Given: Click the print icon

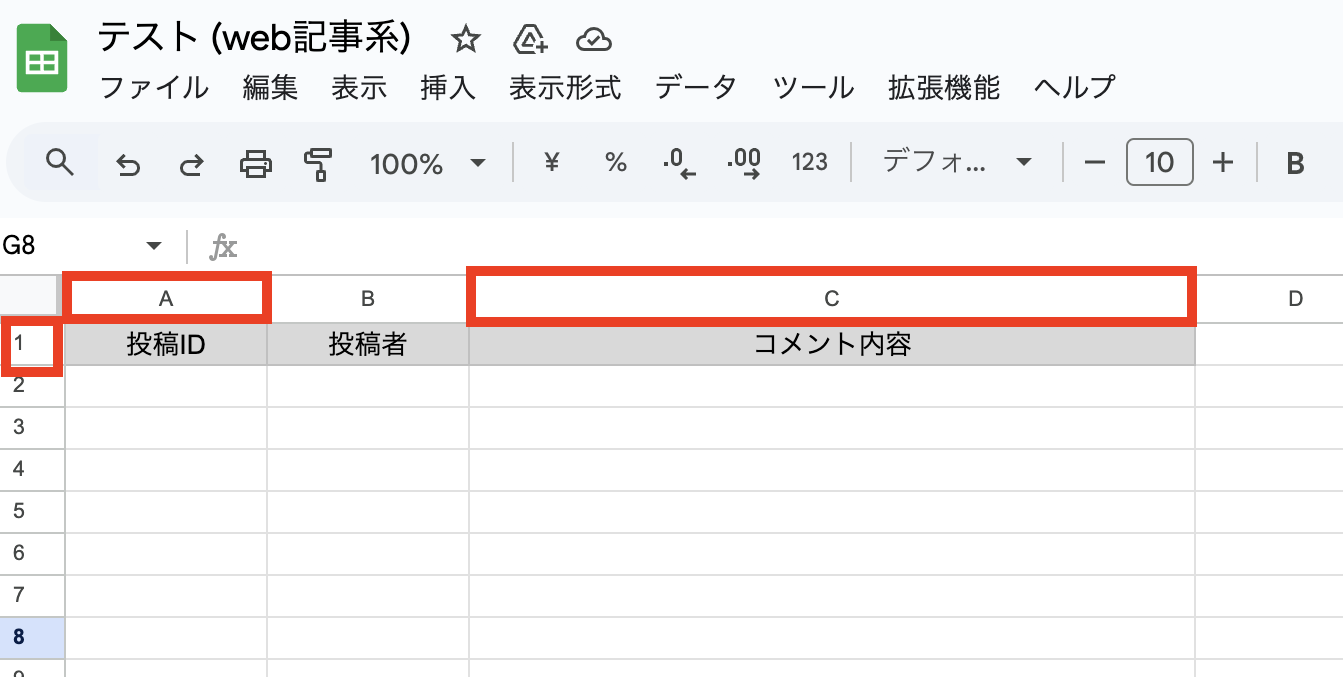Looking at the screenshot, I should pyautogui.click(x=256, y=163).
